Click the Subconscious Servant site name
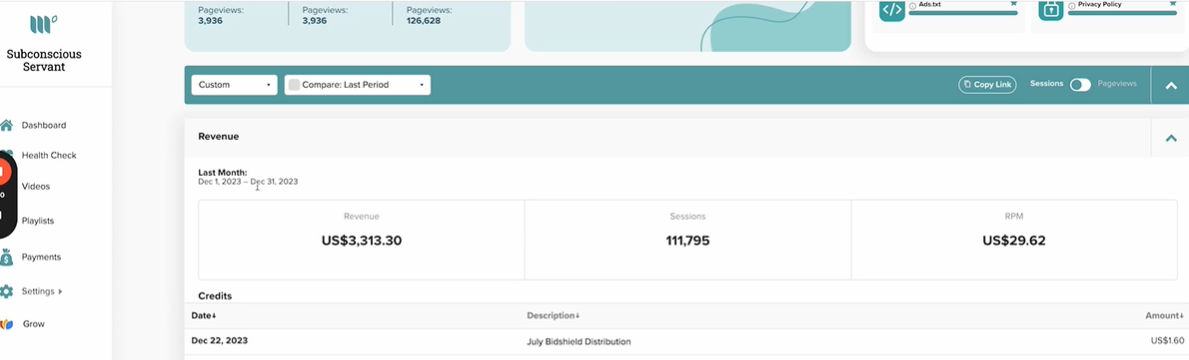 (43, 61)
